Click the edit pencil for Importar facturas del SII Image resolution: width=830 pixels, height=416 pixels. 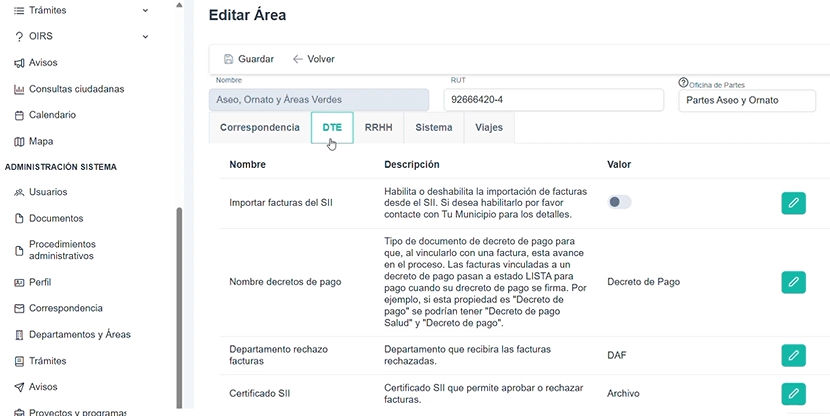coord(793,203)
